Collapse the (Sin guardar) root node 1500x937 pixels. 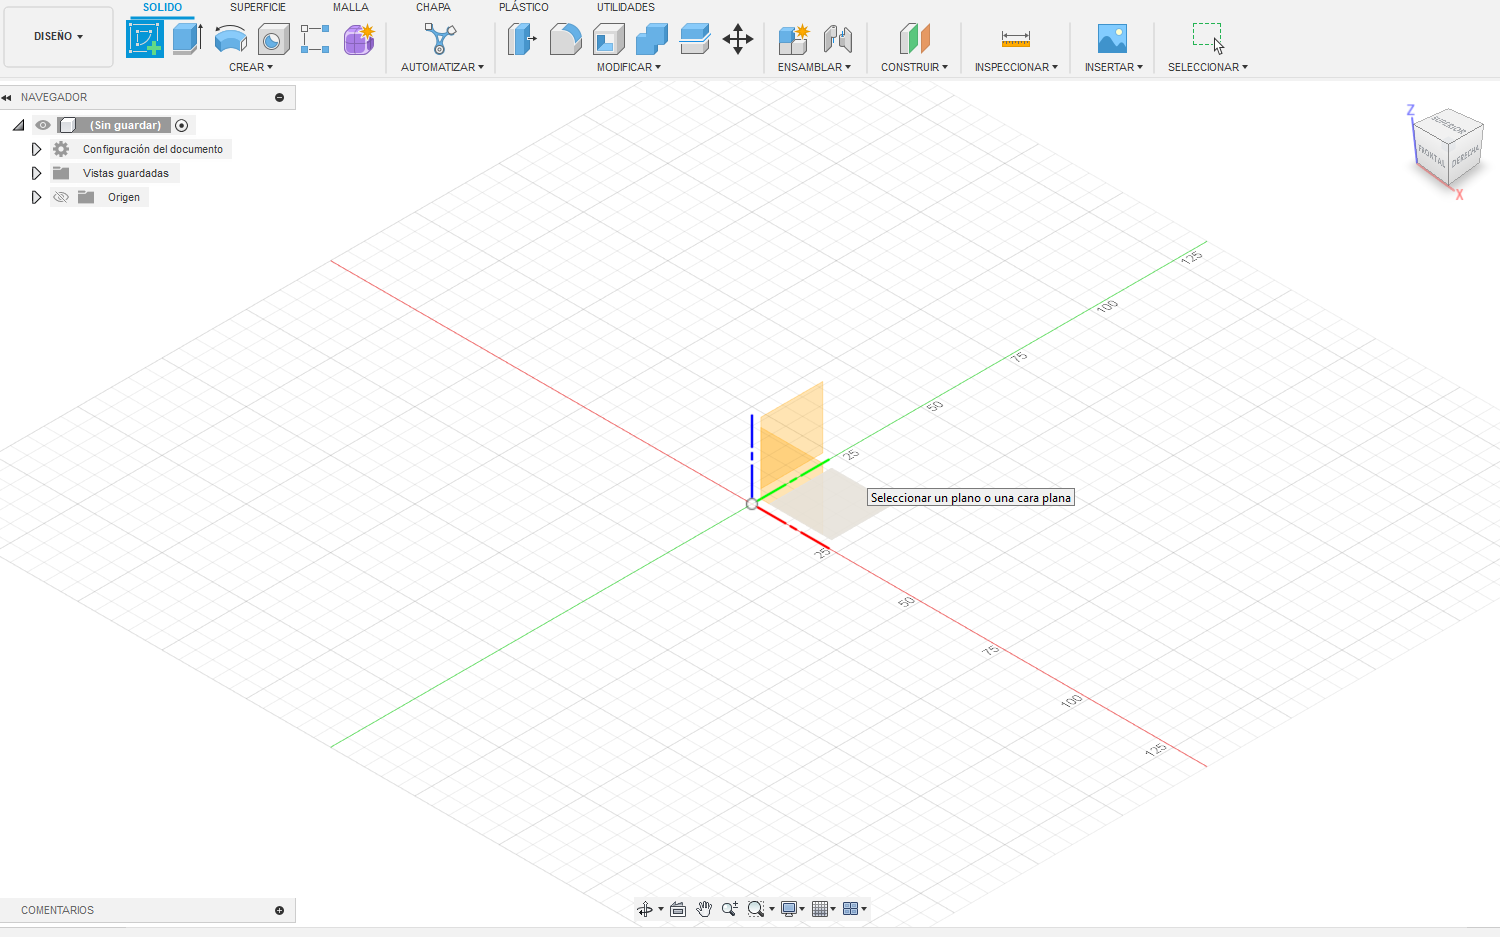(x=18, y=125)
